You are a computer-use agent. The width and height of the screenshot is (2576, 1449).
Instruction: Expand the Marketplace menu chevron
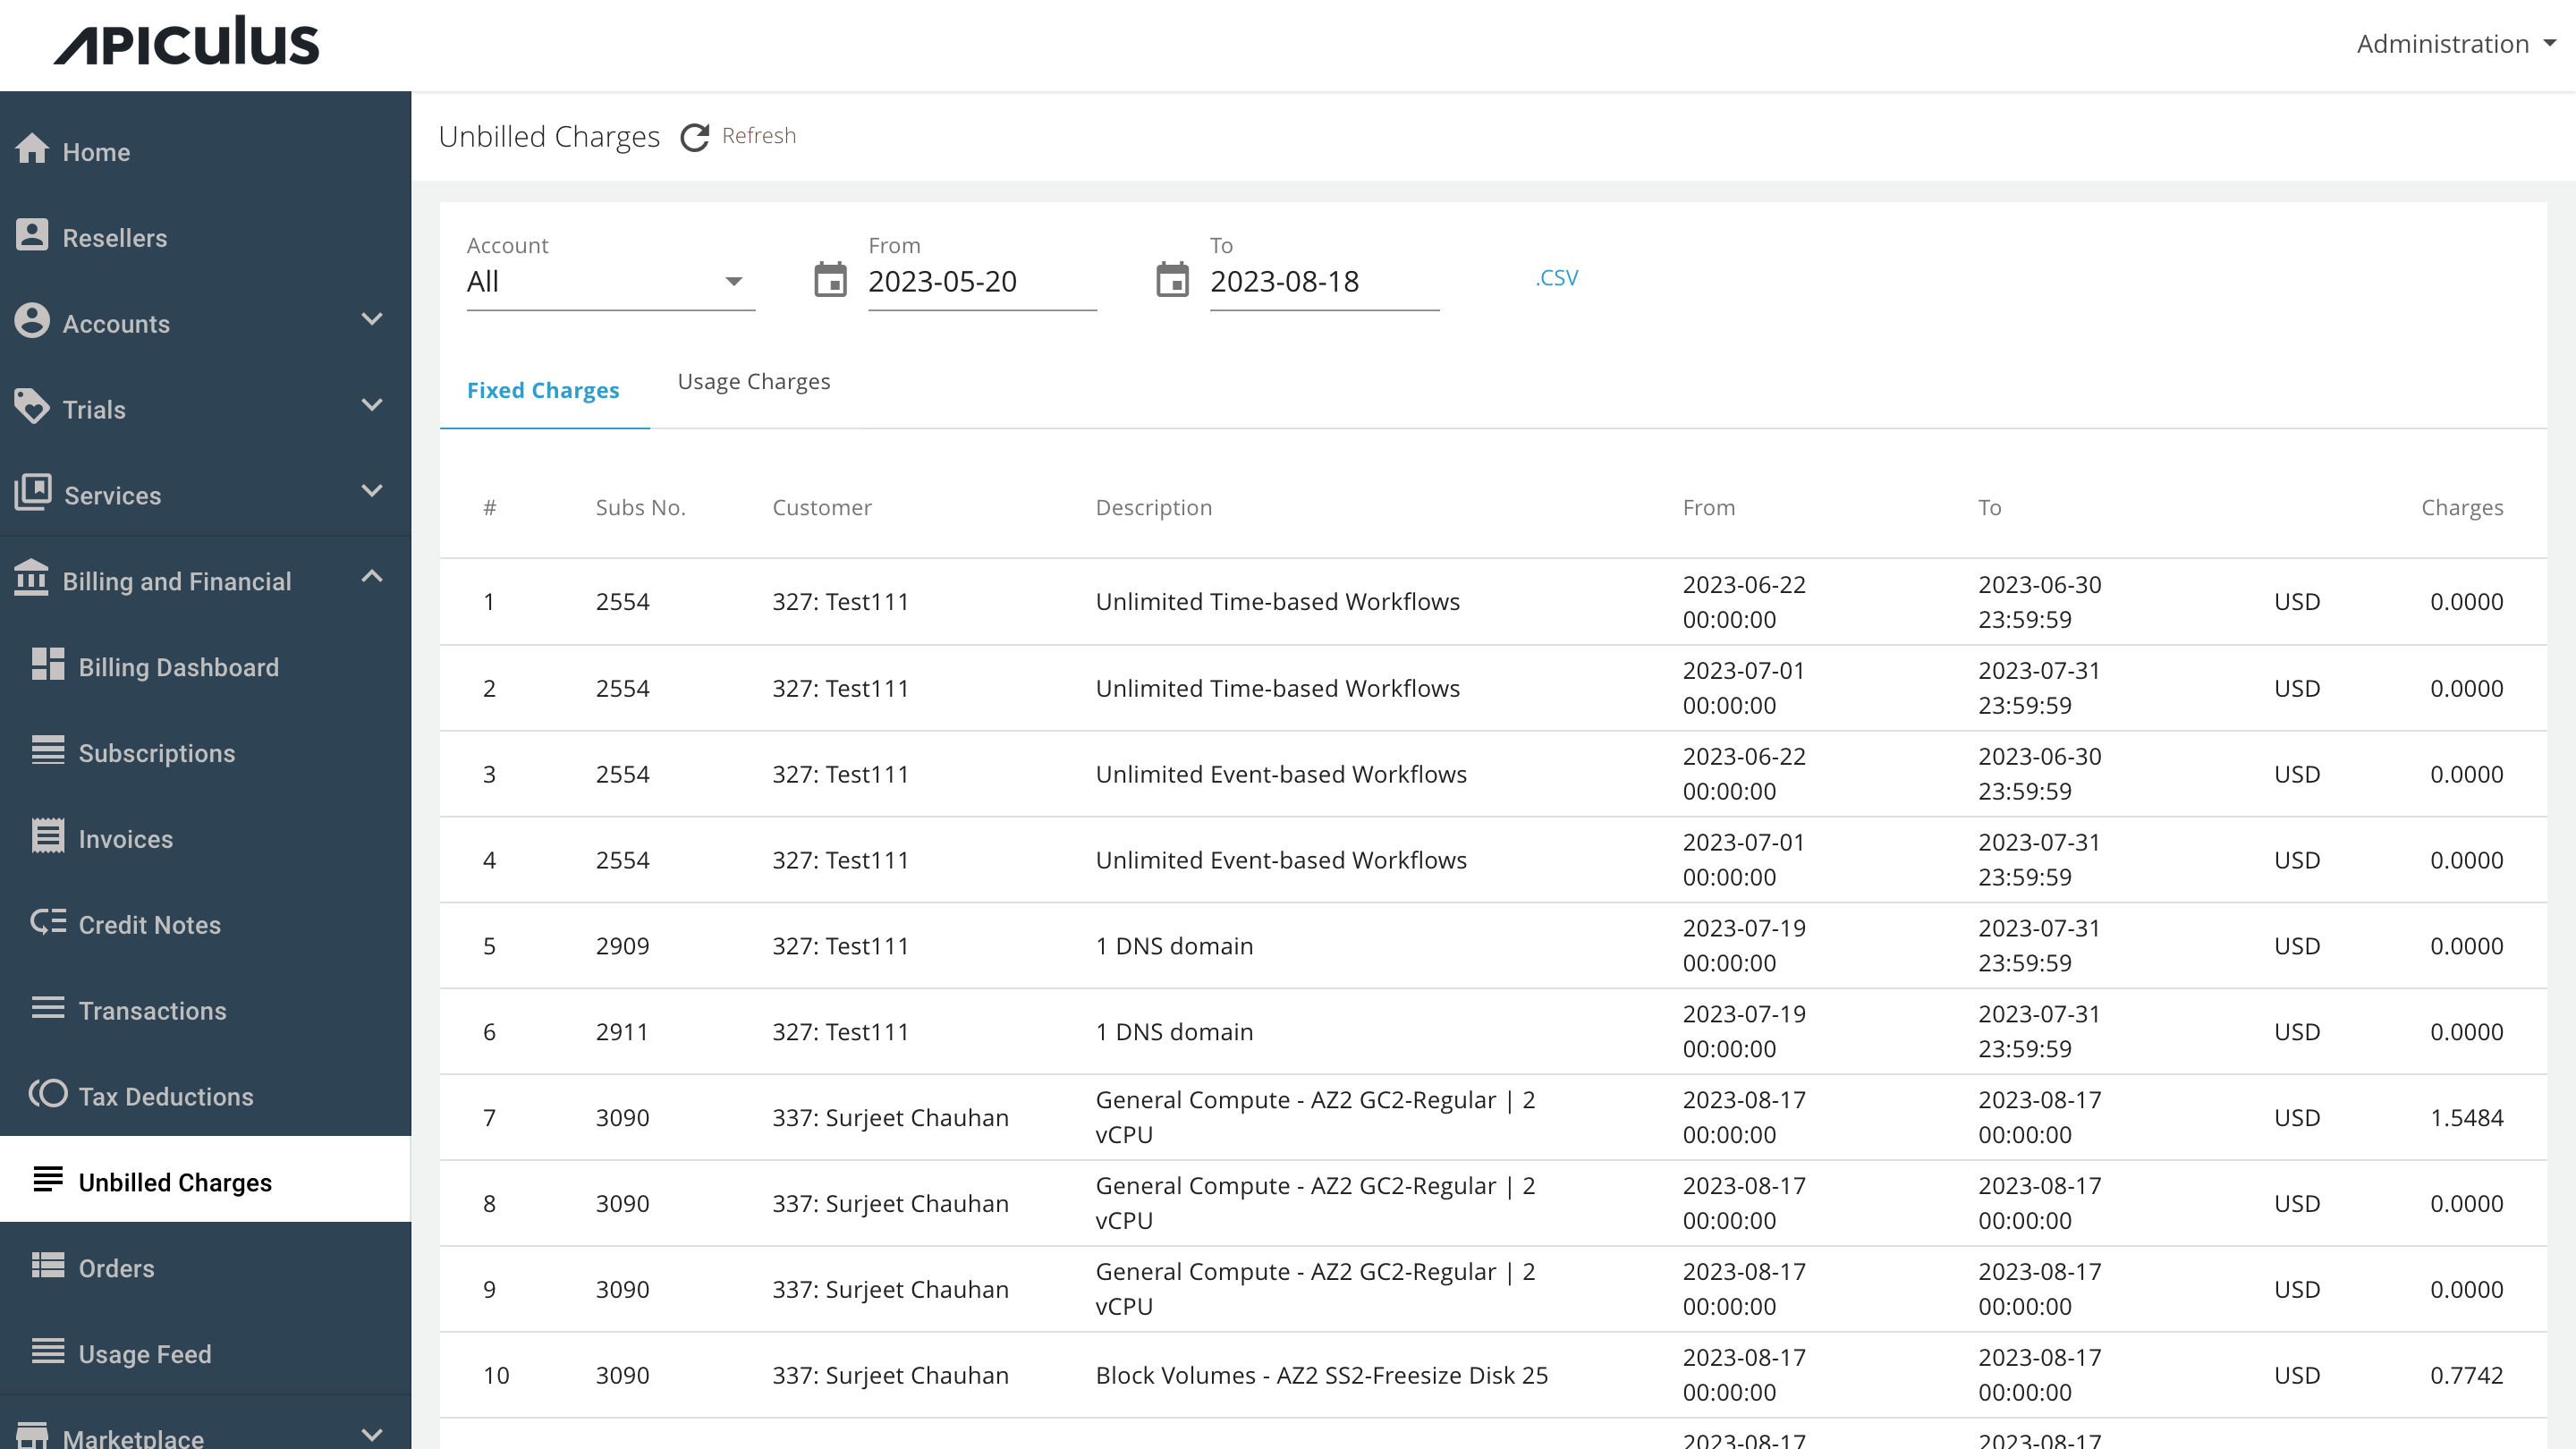372,1436
